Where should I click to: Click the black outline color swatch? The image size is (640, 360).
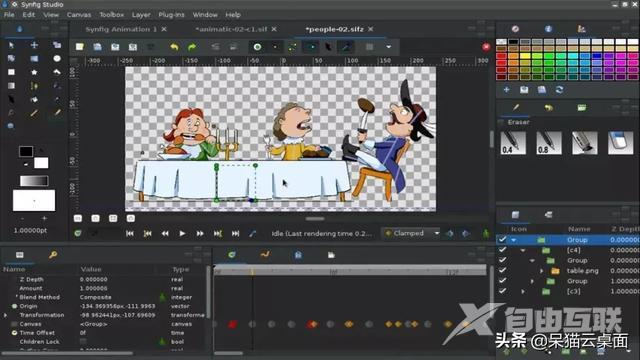[26, 151]
